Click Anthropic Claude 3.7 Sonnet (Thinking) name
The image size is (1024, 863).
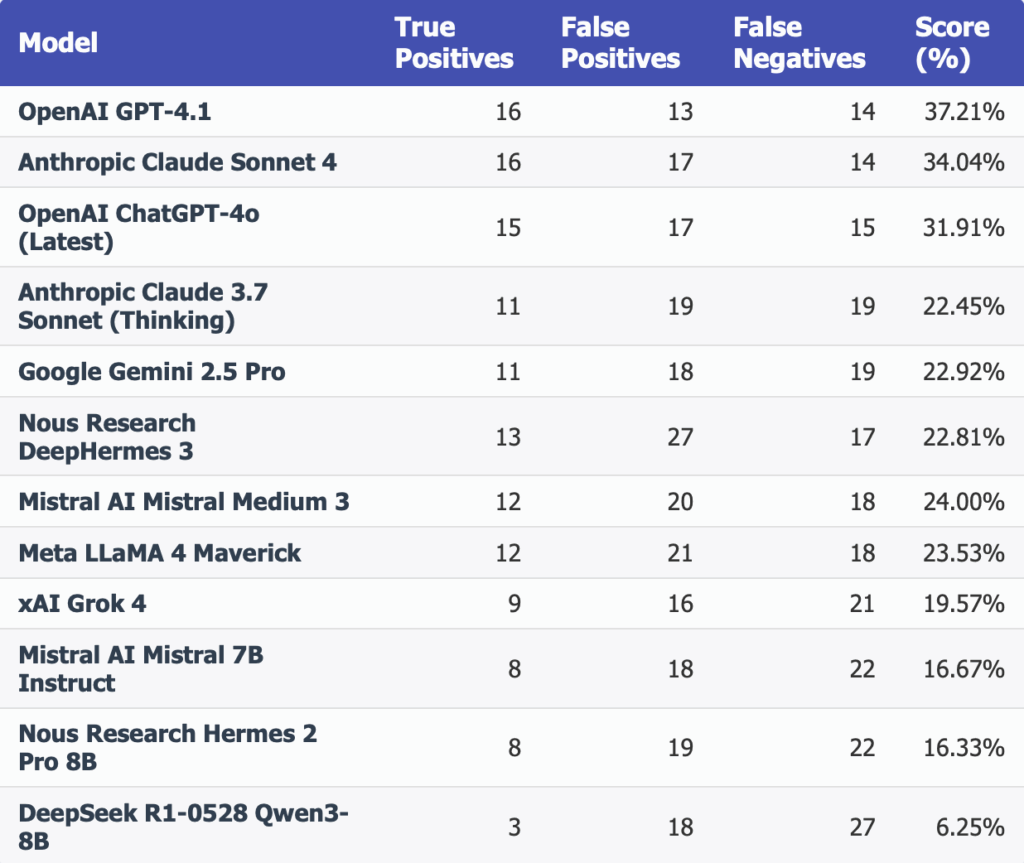(x=143, y=306)
